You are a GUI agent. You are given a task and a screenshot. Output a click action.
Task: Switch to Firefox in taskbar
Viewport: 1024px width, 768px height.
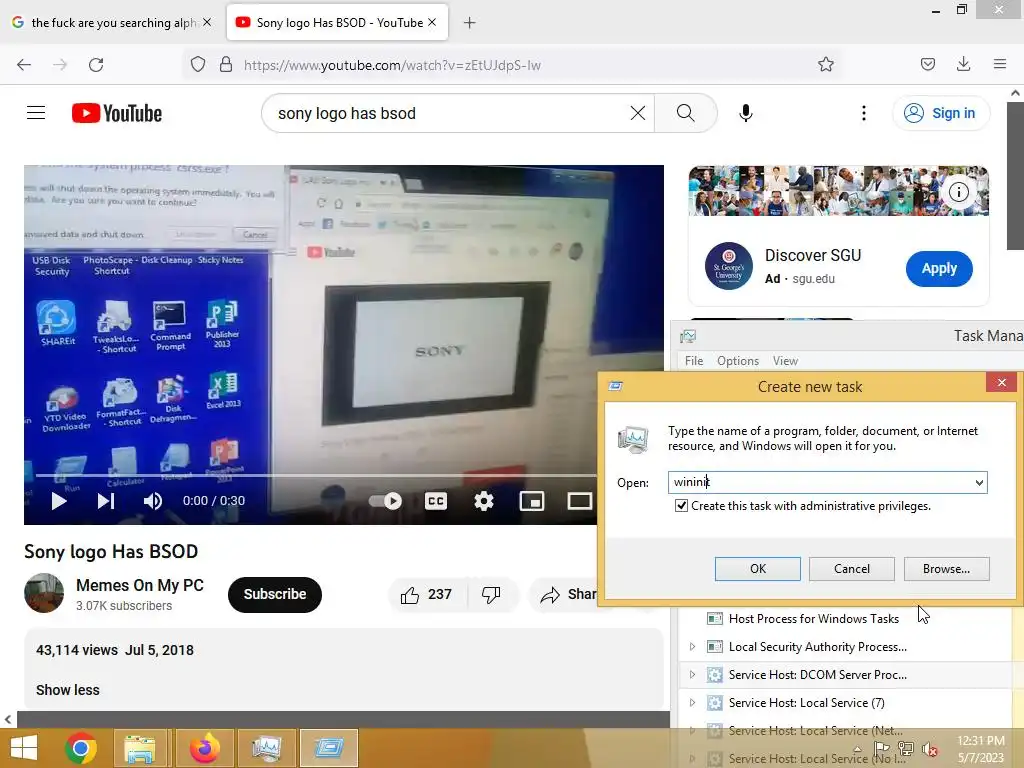[204, 748]
